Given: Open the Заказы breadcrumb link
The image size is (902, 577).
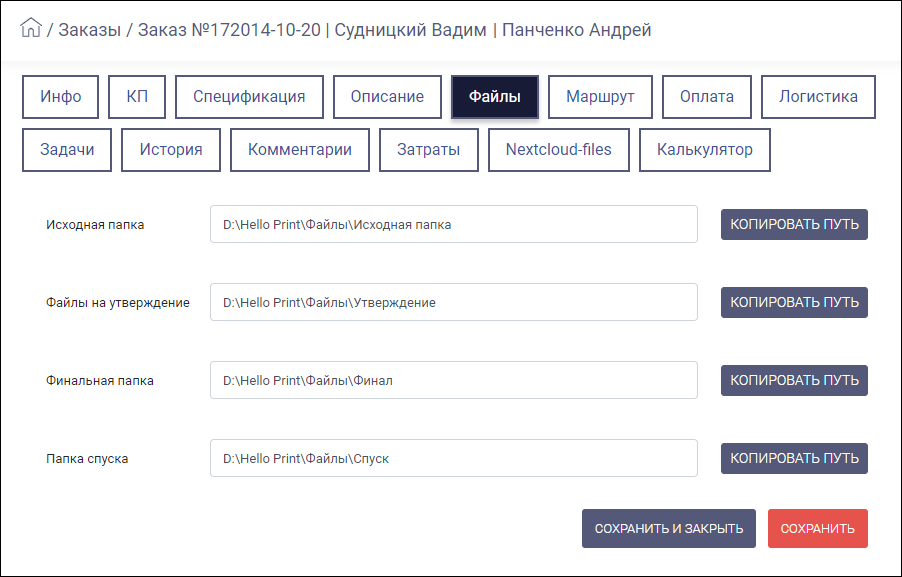Looking at the screenshot, I should (90, 30).
